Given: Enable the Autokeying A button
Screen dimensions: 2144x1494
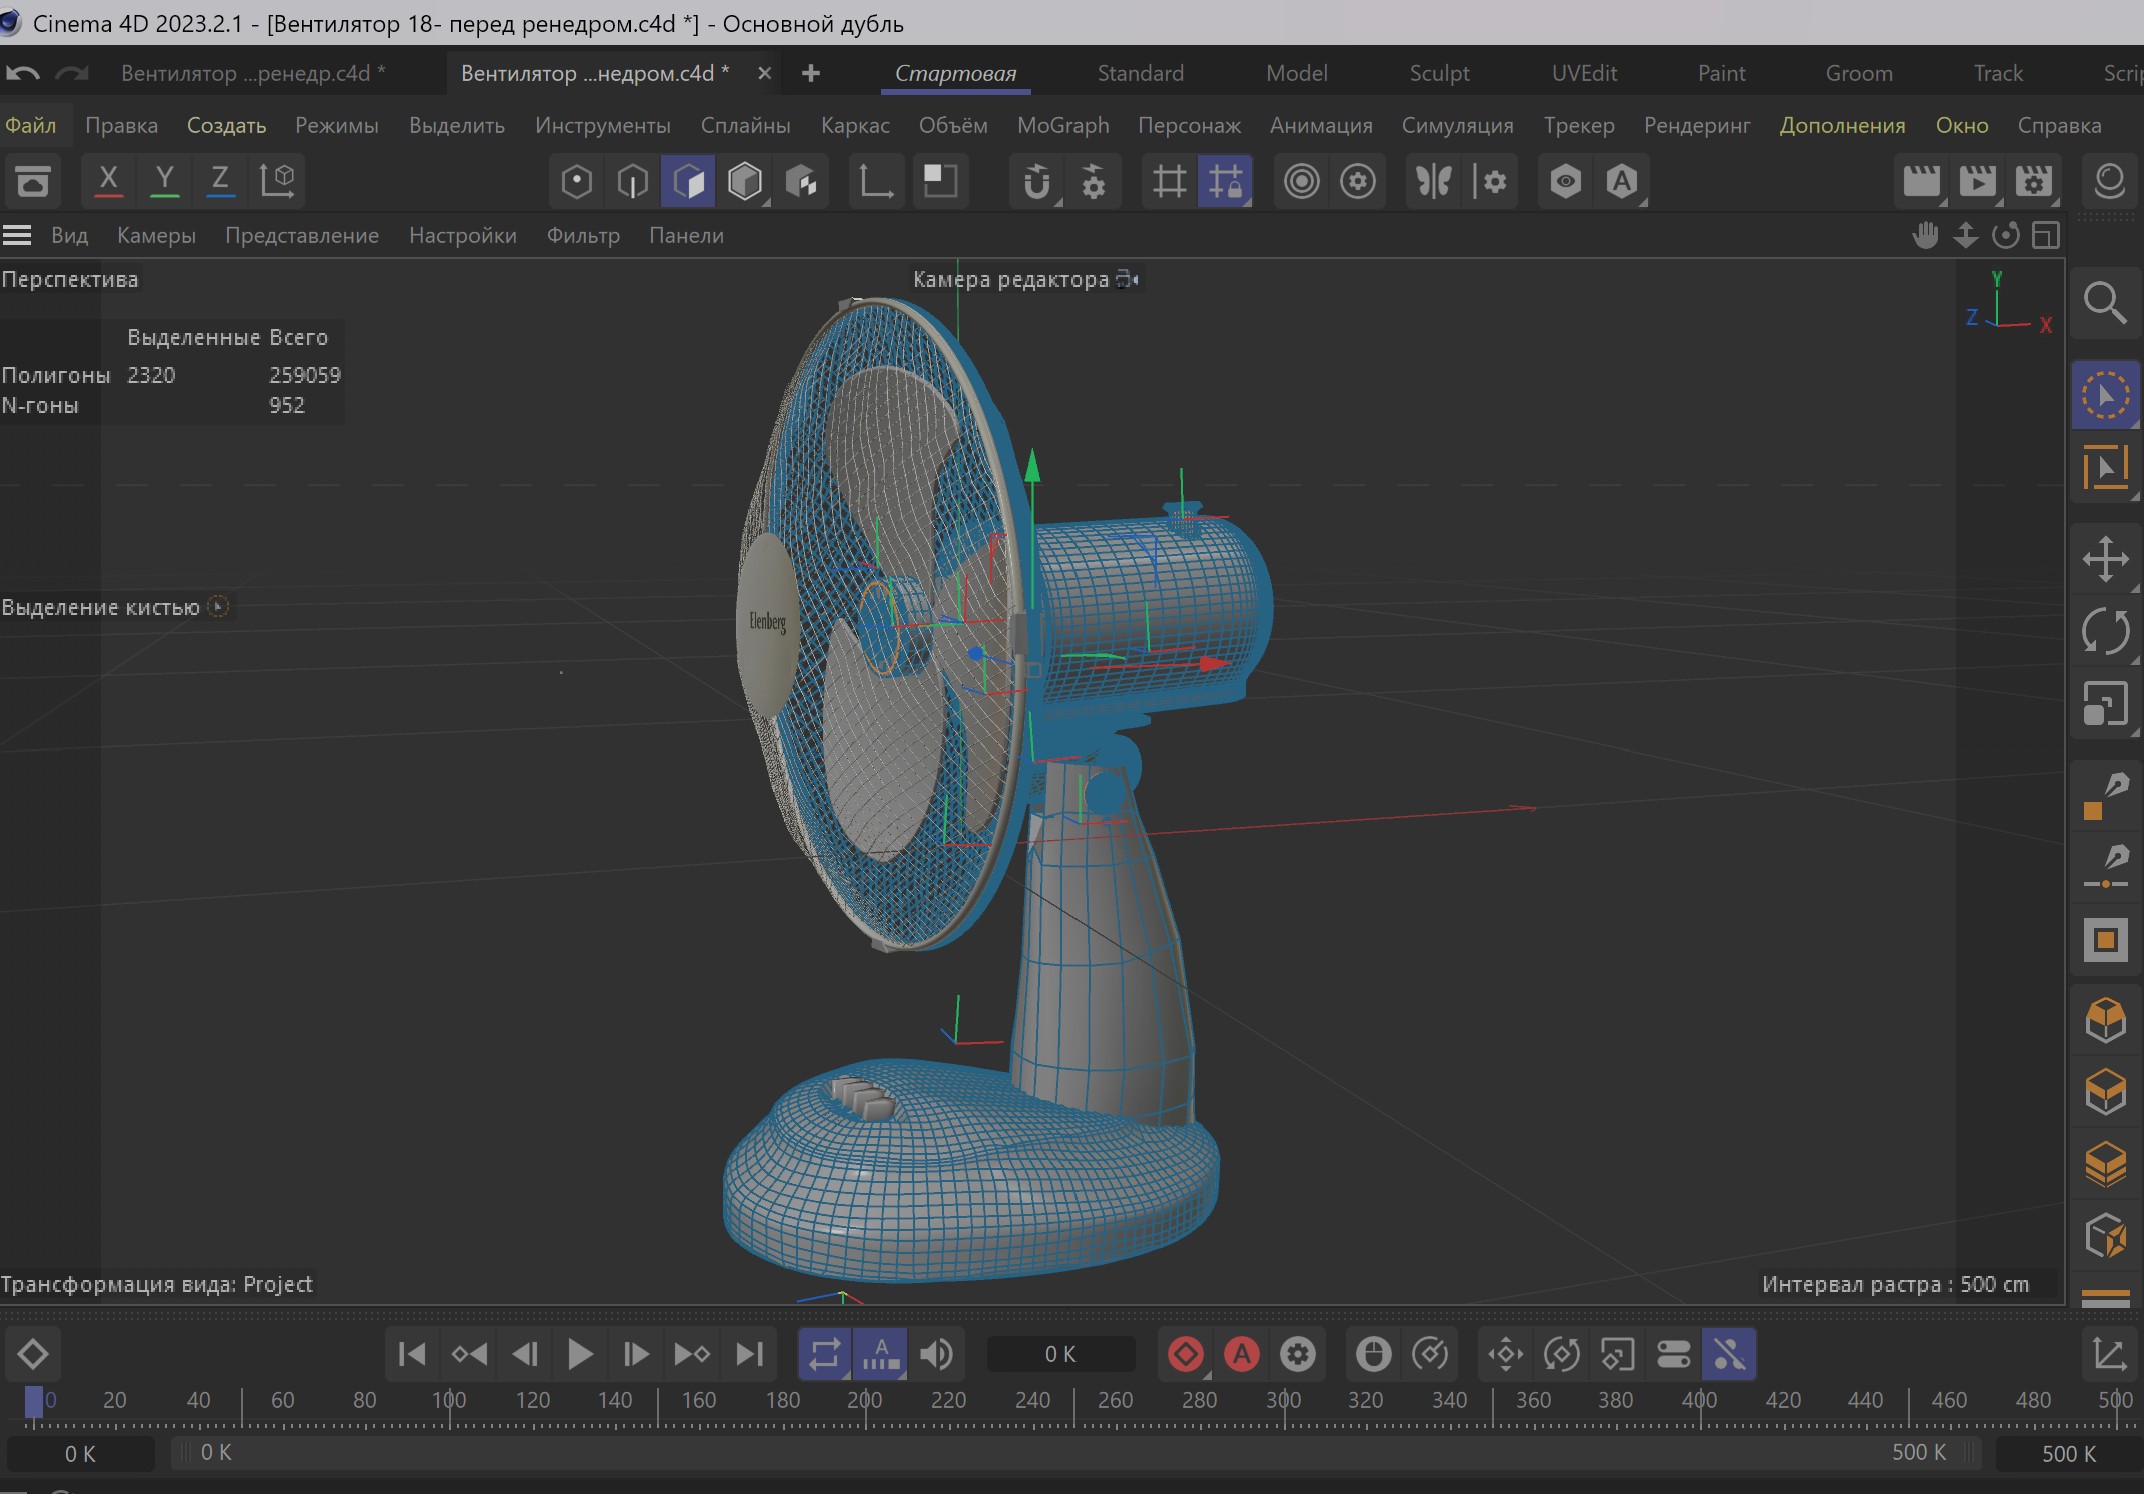Looking at the screenshot, I should click(x=1241, y=1354).
